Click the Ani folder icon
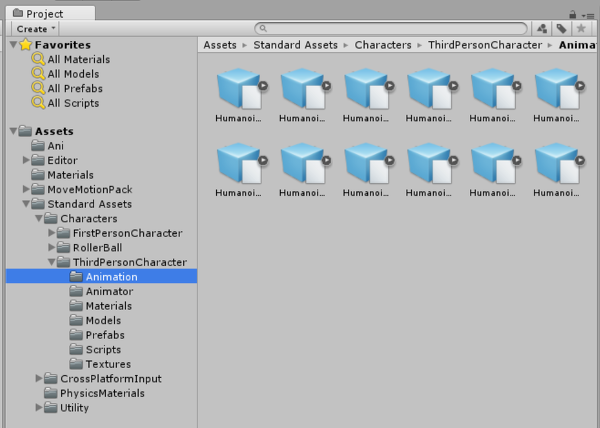The width and height of the screenshot is (600, 428). tap(38, 146)
